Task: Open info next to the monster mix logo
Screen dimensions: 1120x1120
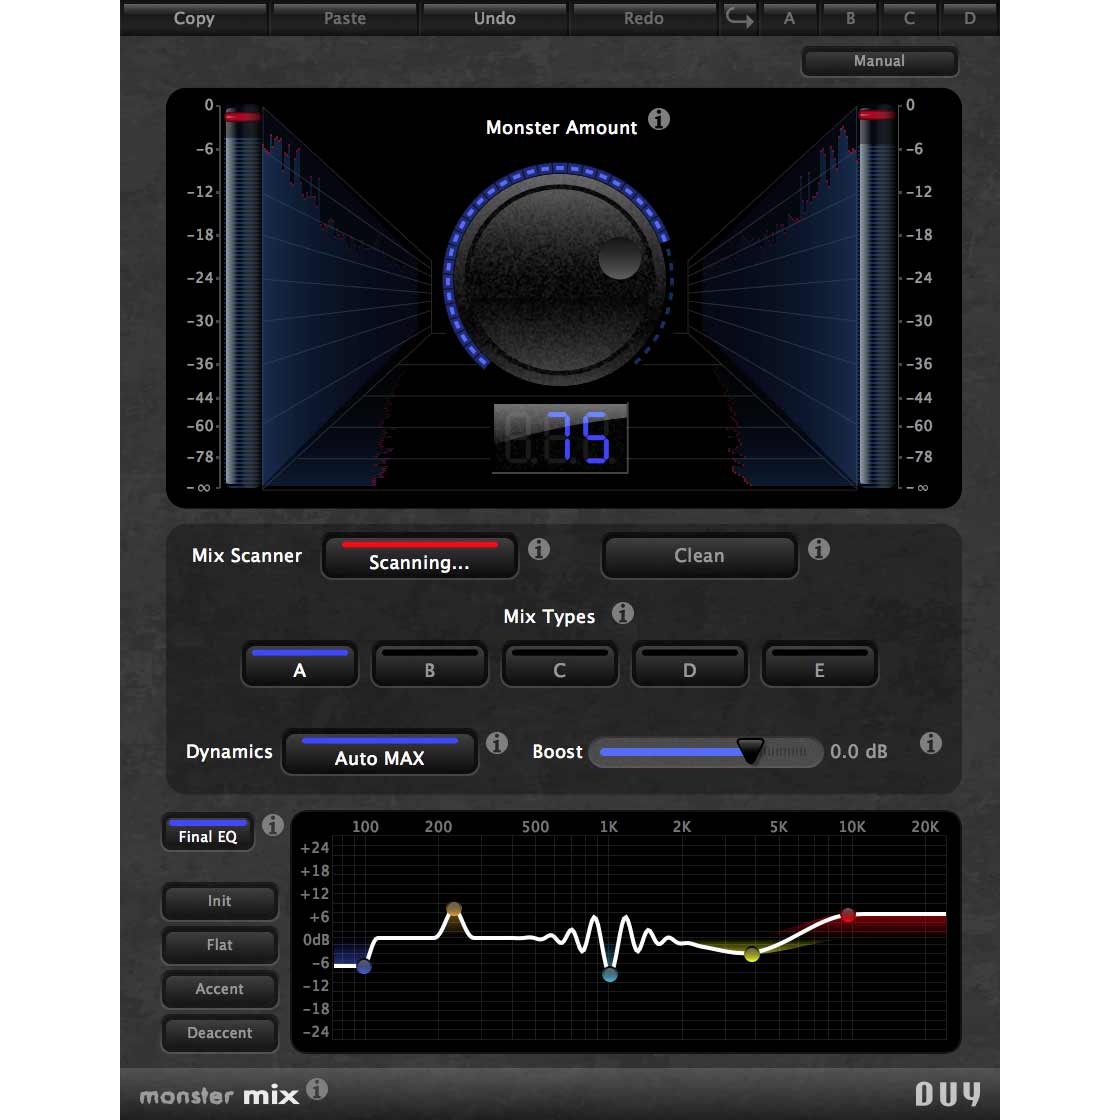Action: [x=317, y=1093]
